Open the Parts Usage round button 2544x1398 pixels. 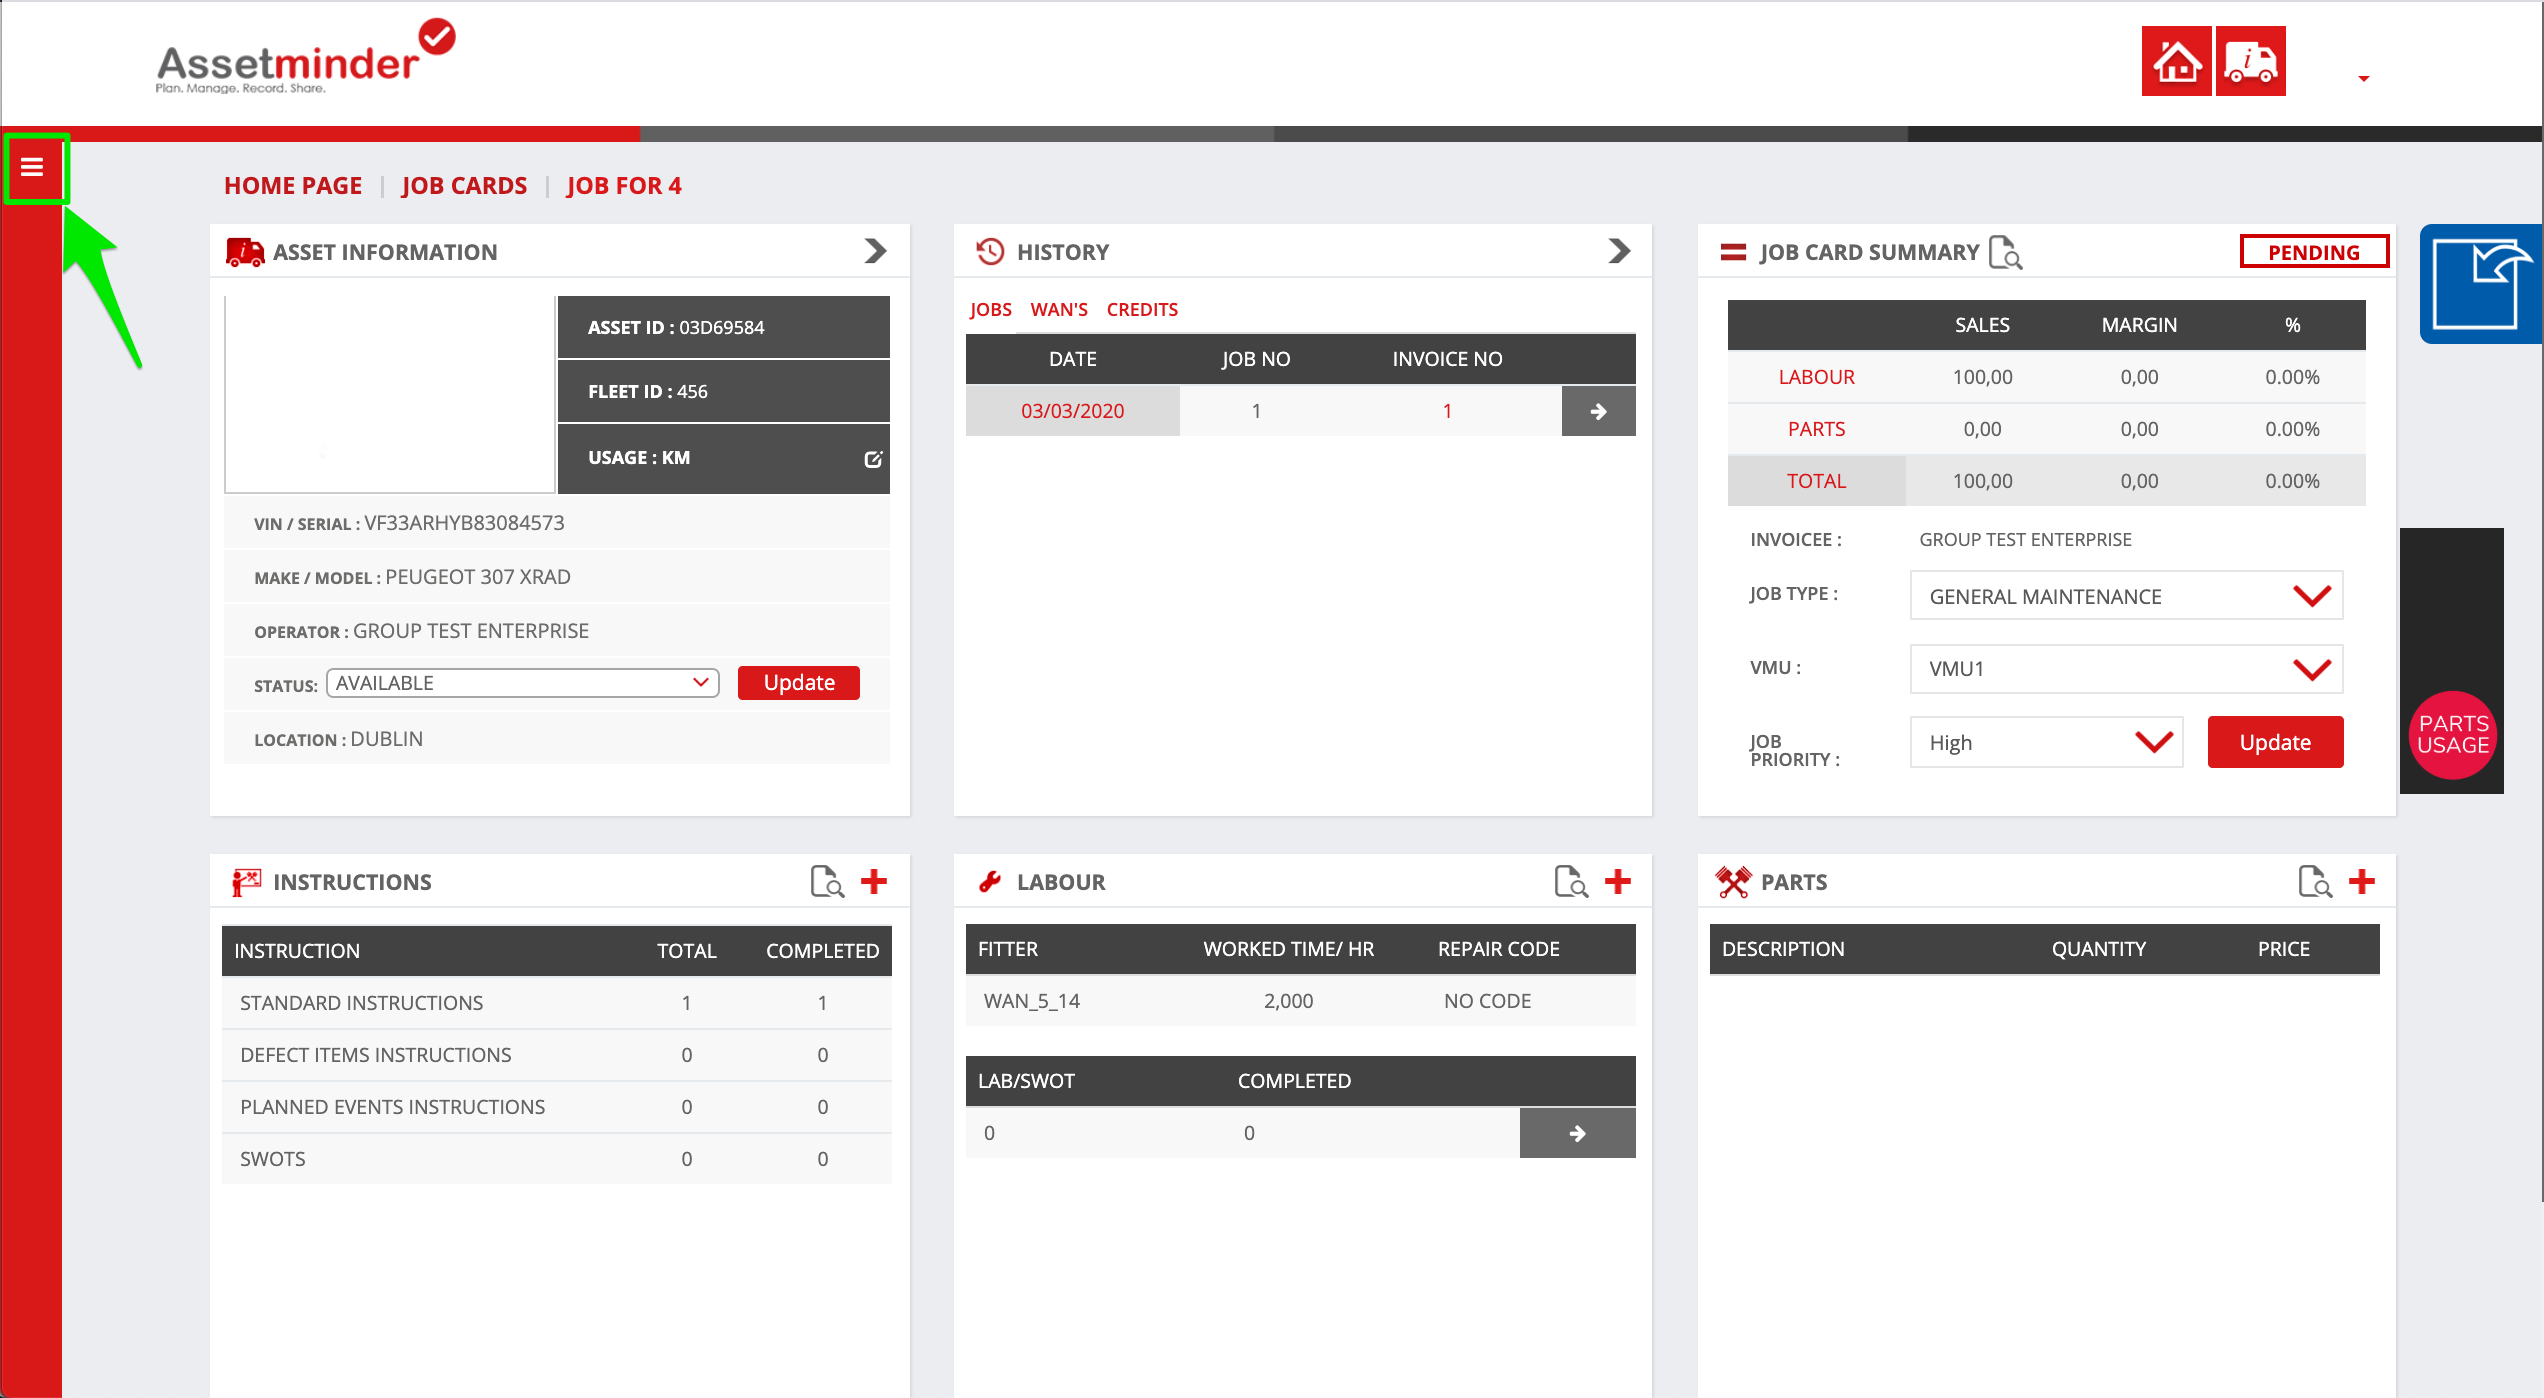click(x=2452, y=735)
